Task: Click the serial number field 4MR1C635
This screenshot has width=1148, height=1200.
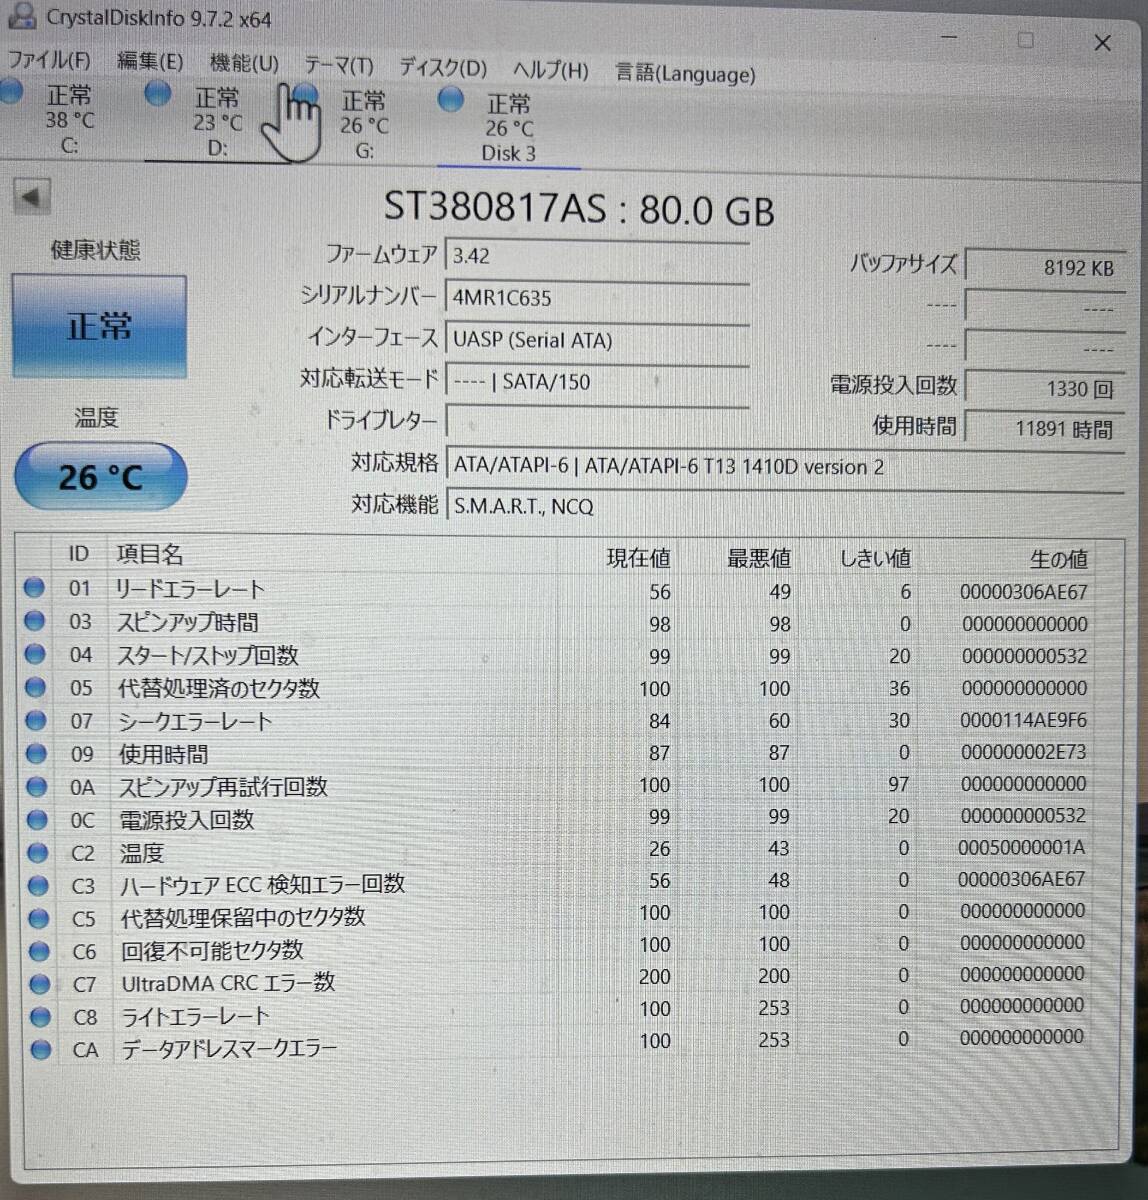Action: tap(597, 298)
